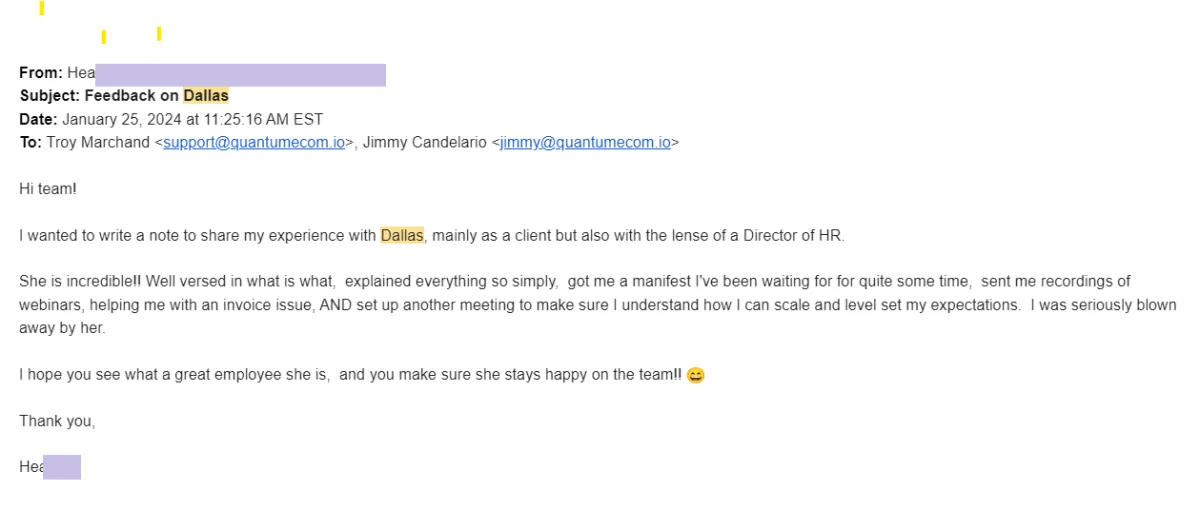Viewport: 1200px width, 510px height.
Task: Click 'She is incredible!!' sentence start
Action: (x=75, y=282)
